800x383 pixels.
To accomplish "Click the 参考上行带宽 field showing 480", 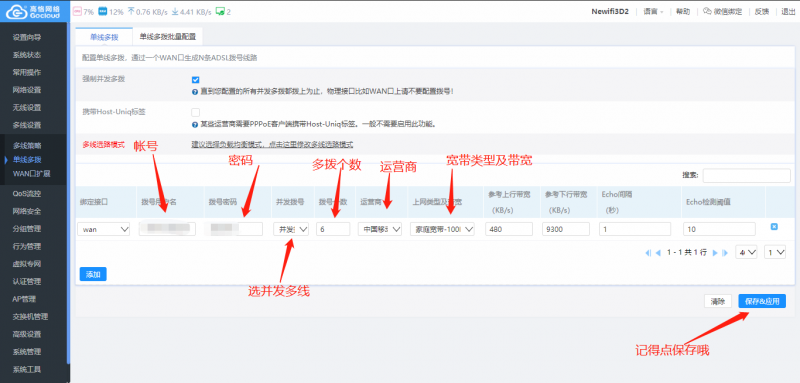I will coord(509,229).
